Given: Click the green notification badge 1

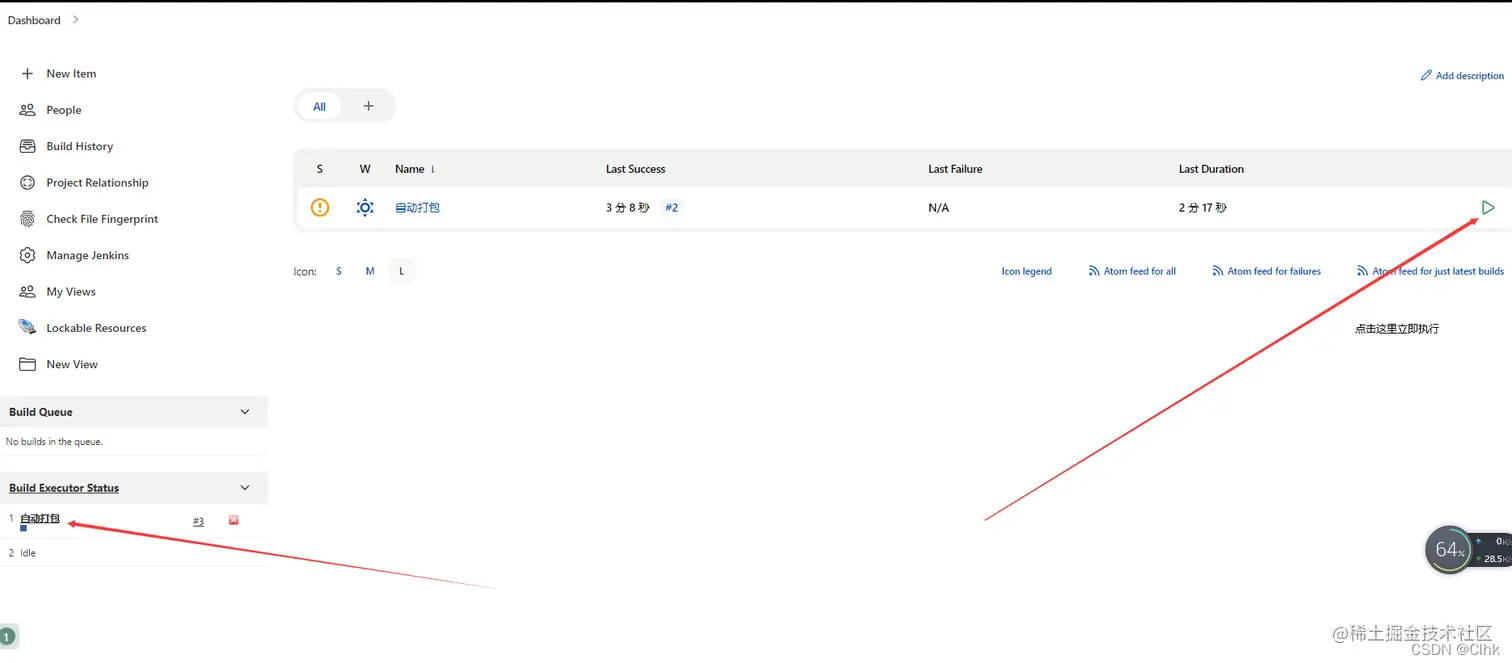Looking at the screenshot, I should click(x=7, y=636).
